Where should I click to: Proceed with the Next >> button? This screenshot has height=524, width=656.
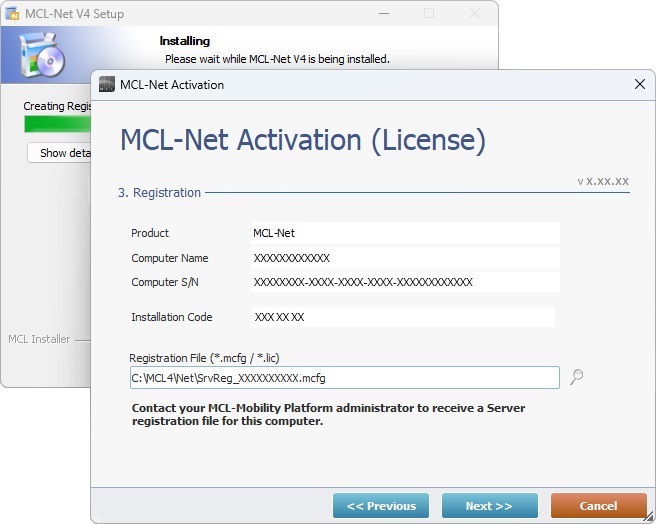[489, 506]
